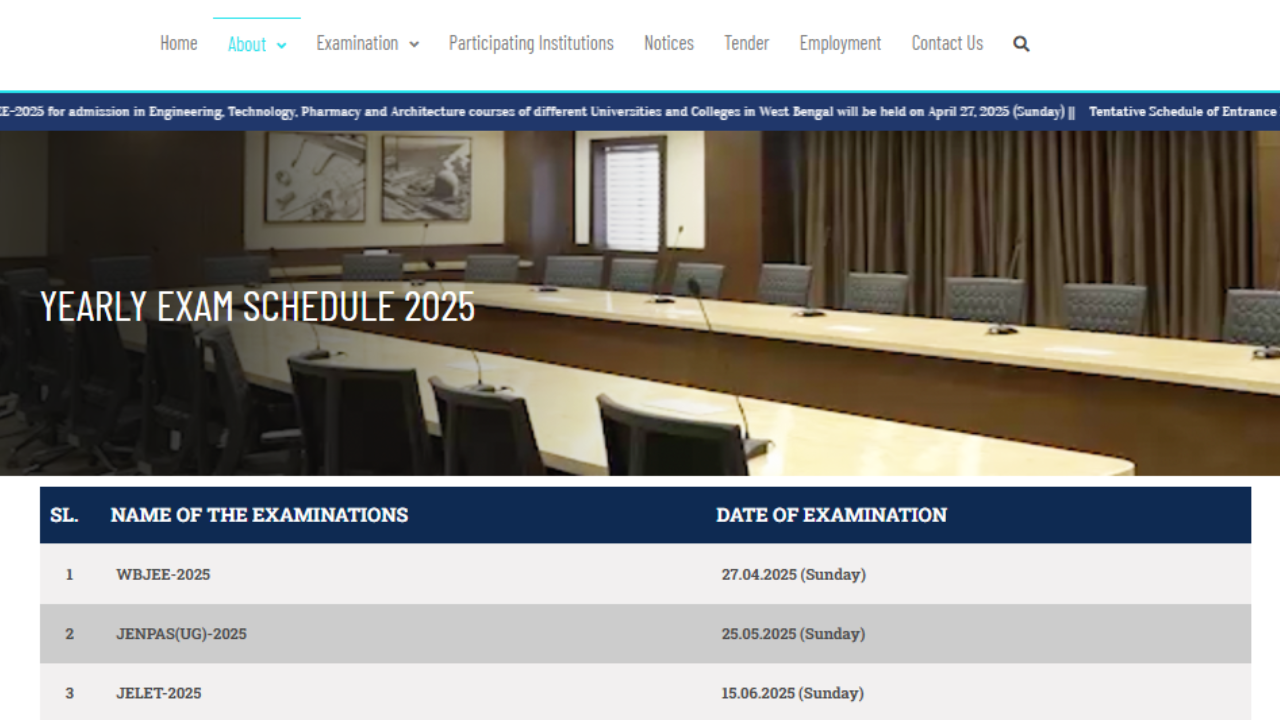Click serial number 1 in table
Viewport: 1280px width, 720px height.
pos(69,575)
